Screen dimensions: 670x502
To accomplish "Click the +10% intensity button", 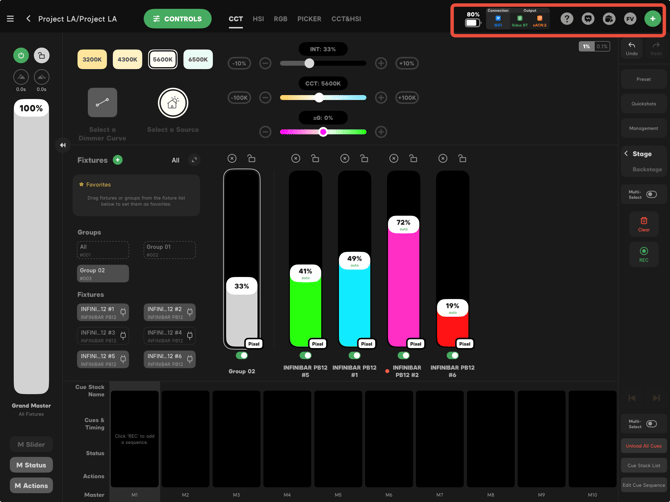I will pyautogui.click(x=406, y=63).
